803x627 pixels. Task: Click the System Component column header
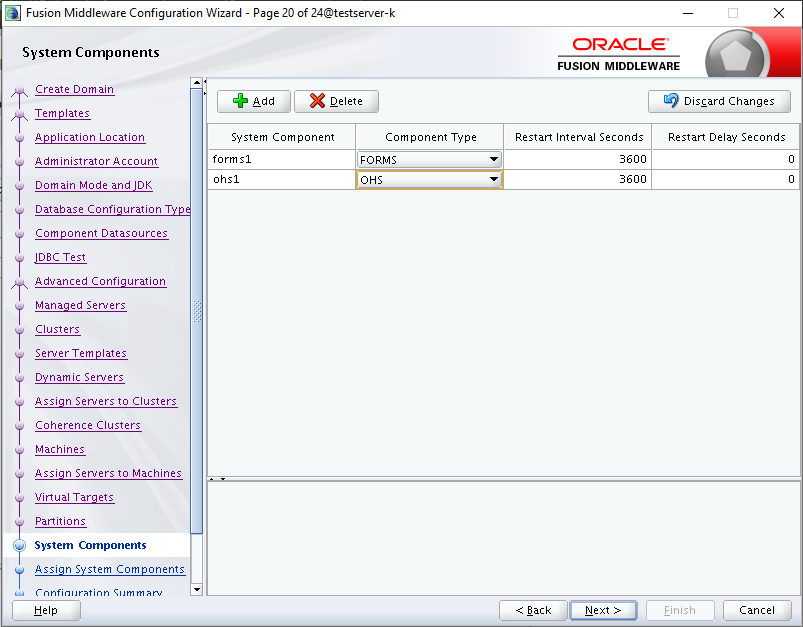tap(282, 137)
